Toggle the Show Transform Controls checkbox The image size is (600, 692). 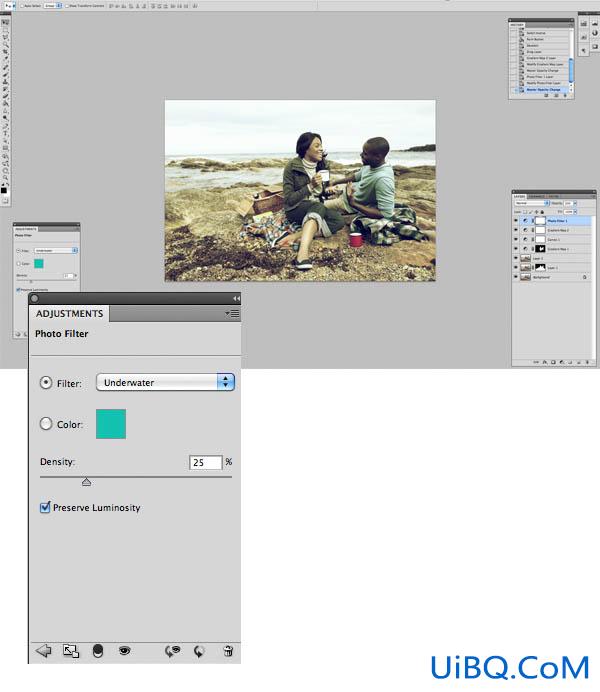[x=67, y=6]
